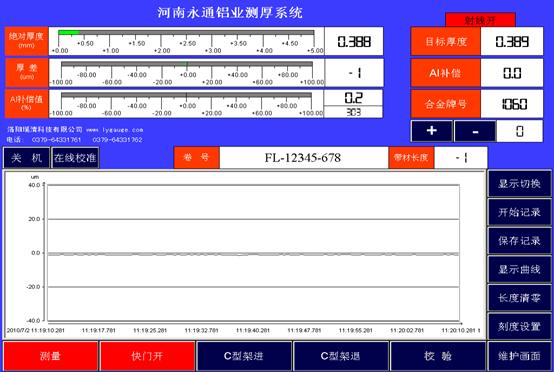Click the orange Al补偿 label
Viewport: 554px width, 372px height.
(446, 73)
